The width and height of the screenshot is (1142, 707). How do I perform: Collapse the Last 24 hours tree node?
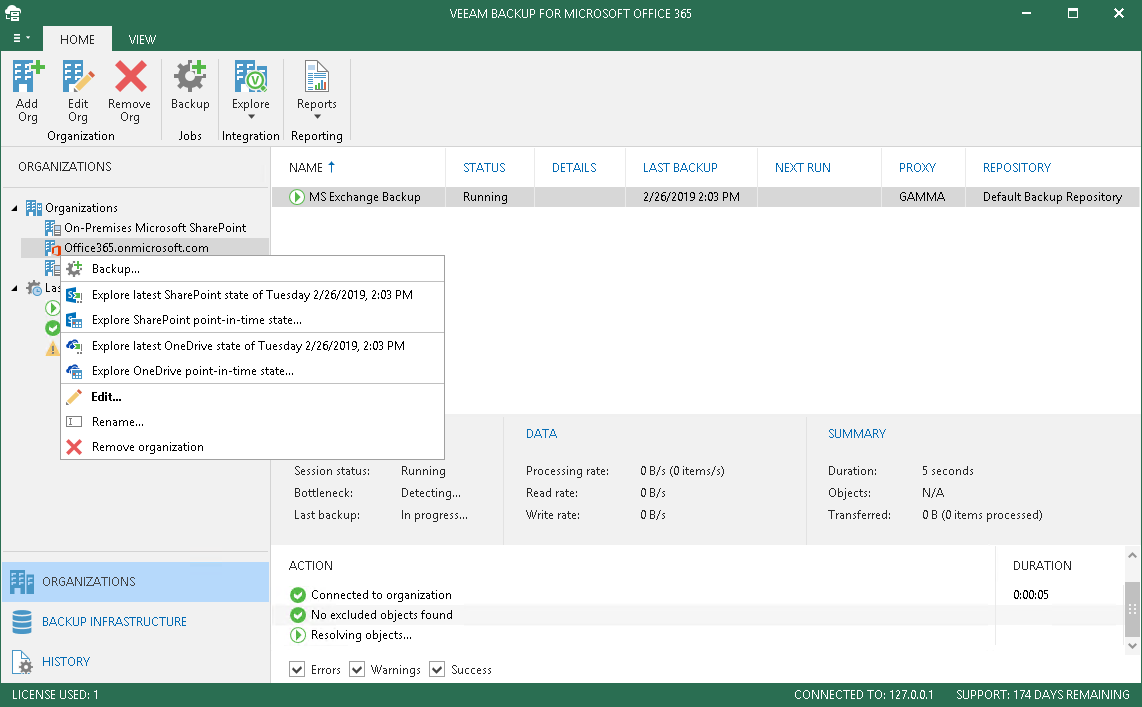coord(15,288)
